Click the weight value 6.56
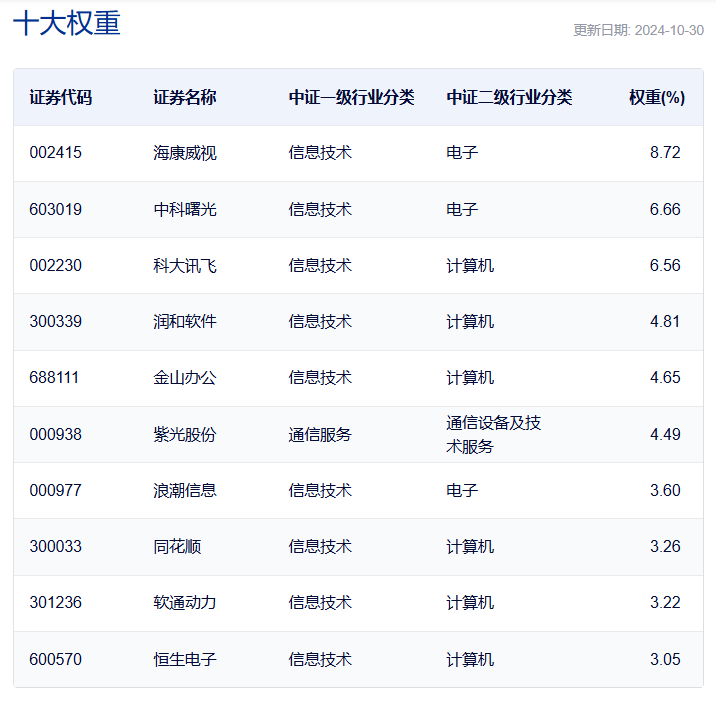Screen dimensions: 716x710 click(665, 265)
